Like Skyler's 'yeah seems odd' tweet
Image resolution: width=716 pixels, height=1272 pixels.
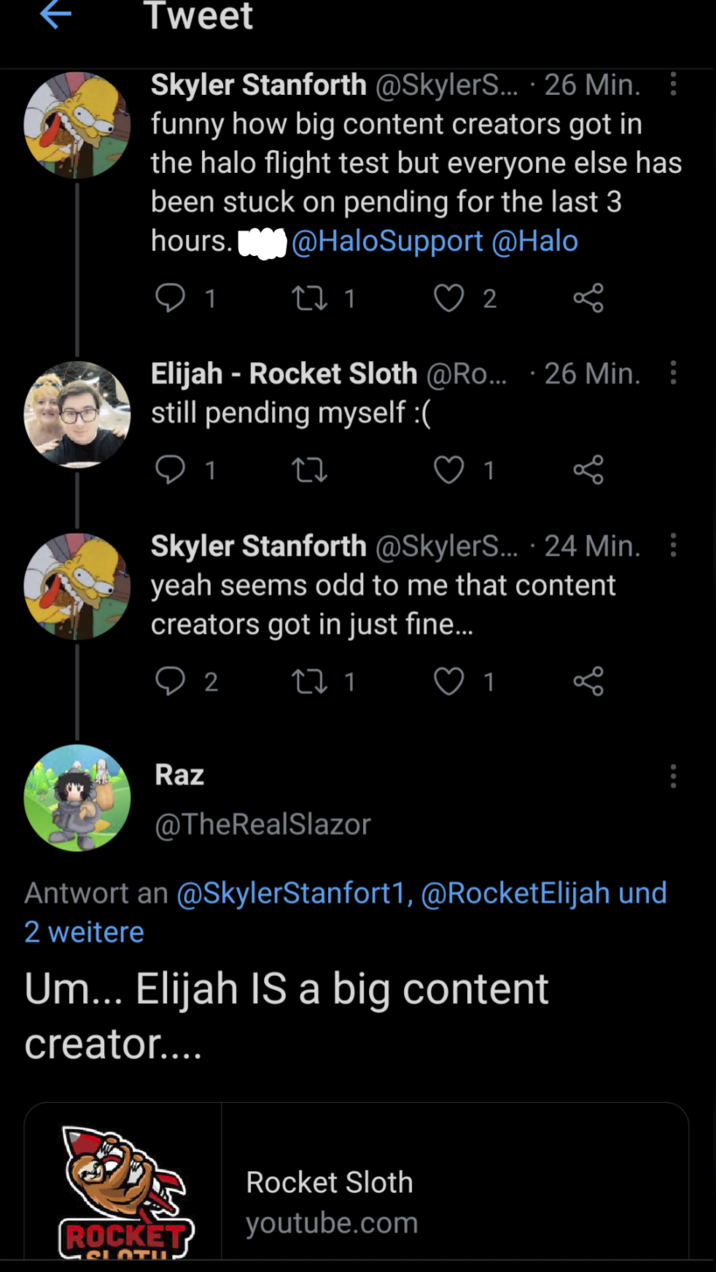tap(450, 681)
